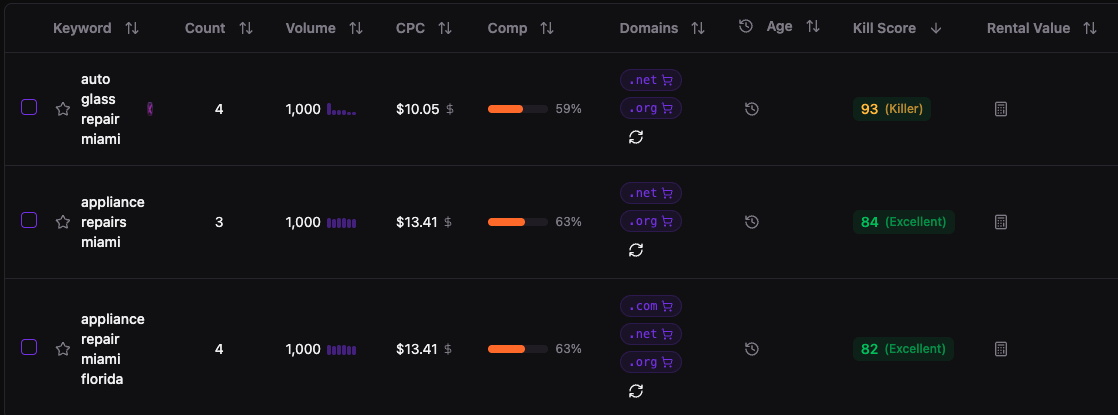Select the auto glass repair miami row checkbox
The width and height of the screenshot is (1118, 415).
click(29, 107)
